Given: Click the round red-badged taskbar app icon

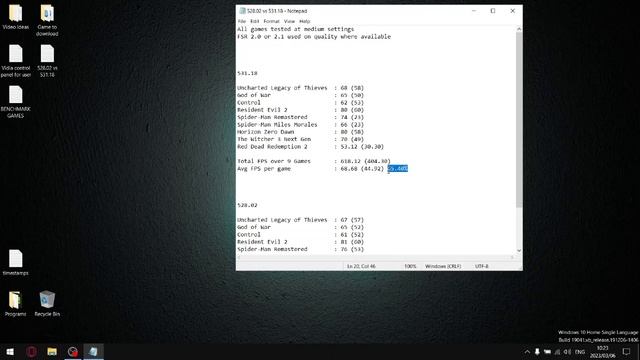Looking at the screenshot, I should point(73,351).
